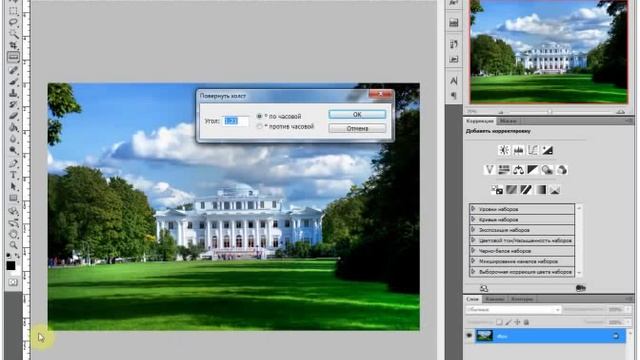640x360 pixels.
Task: Choose clockwise 'по часовой' rotation
Action: 259,116
